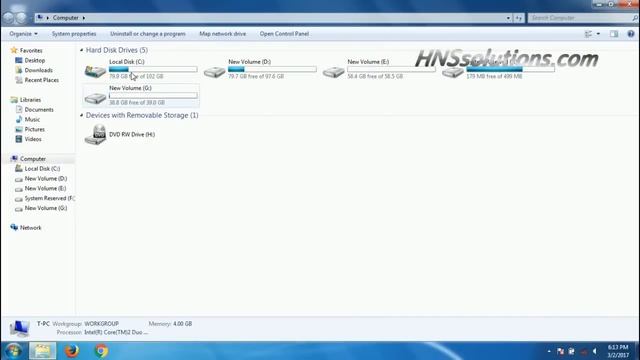Screen dimensions: 640x360
Task: Launch Google Chrome from the taskbar
Action: coord(101,351)
